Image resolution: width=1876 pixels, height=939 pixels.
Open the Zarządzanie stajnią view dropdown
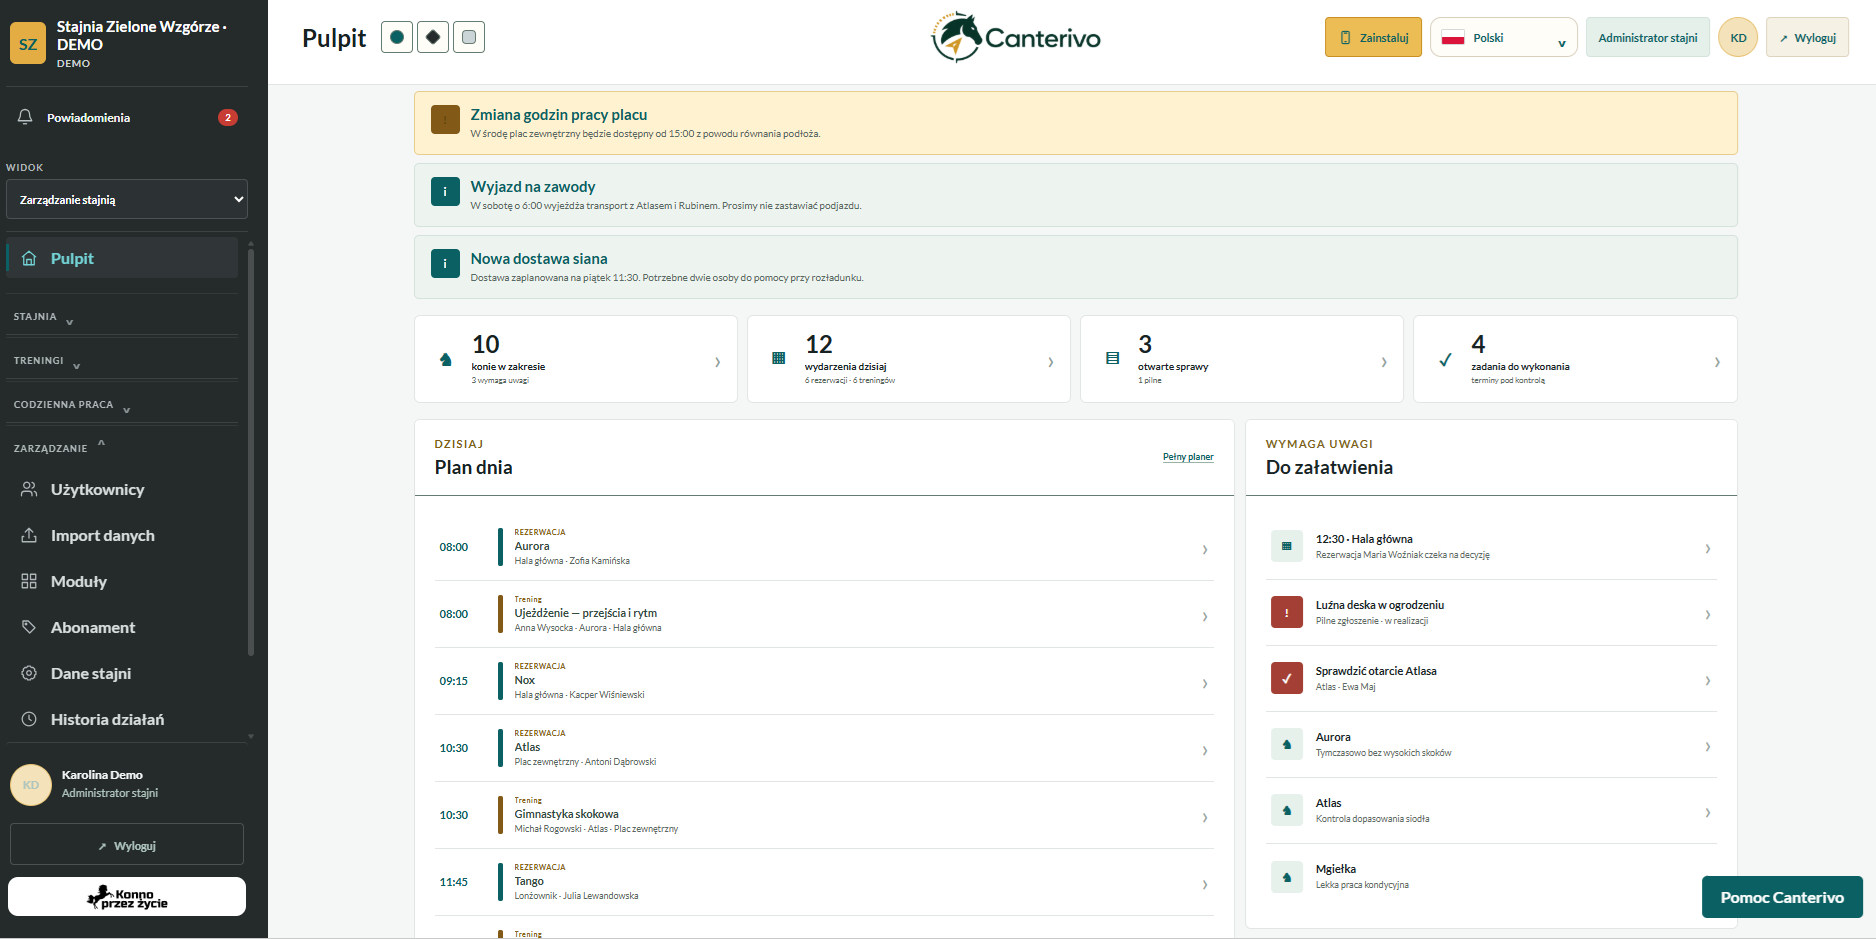coord(127,199)
